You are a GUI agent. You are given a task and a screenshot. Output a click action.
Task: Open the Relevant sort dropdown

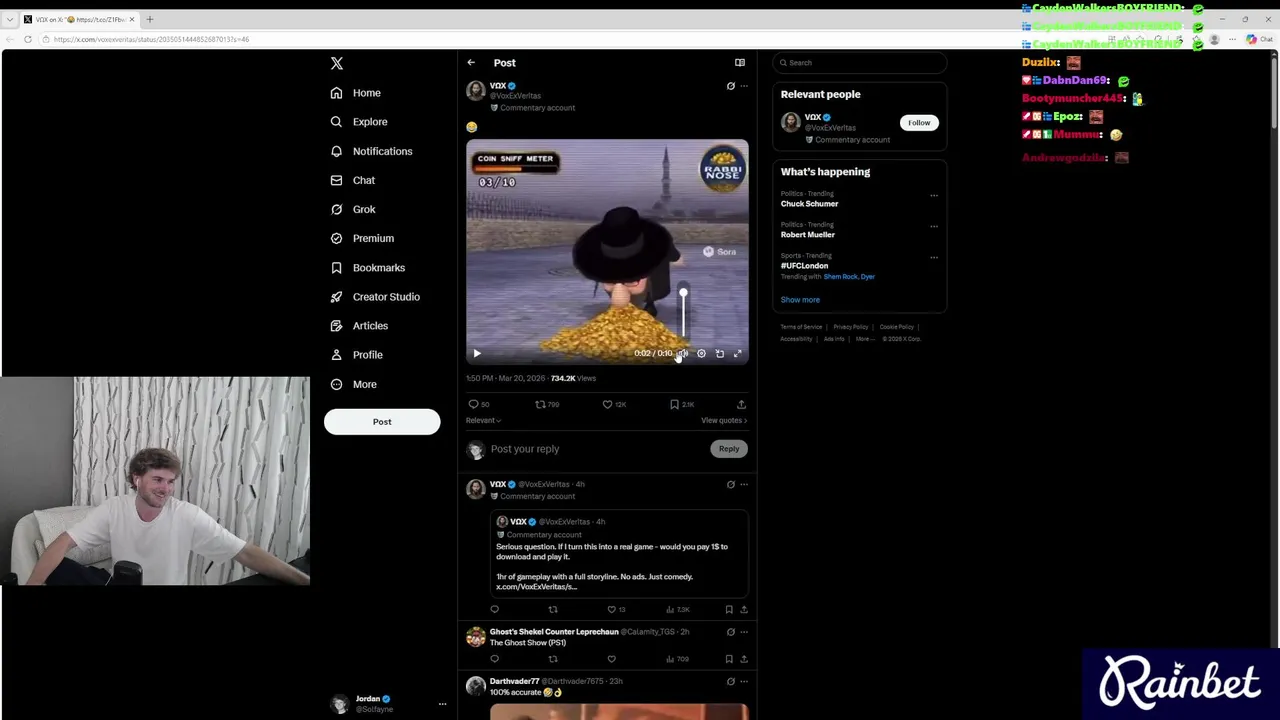pyautogui.click(x=483, y=421)
